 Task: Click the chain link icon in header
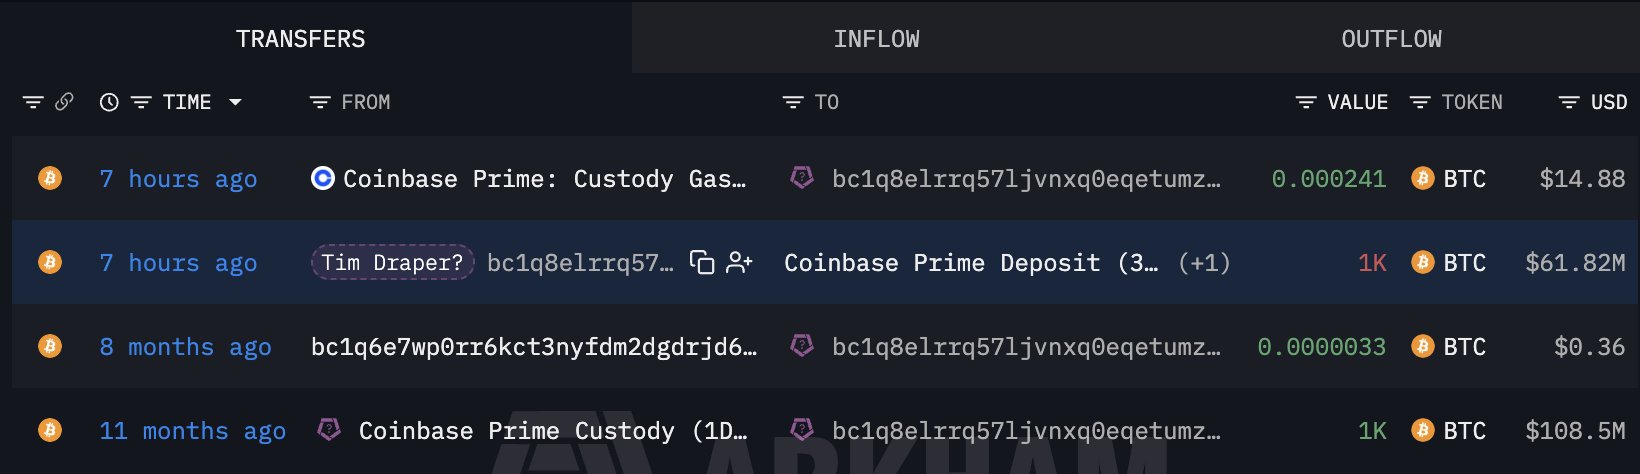pos(64,102)
